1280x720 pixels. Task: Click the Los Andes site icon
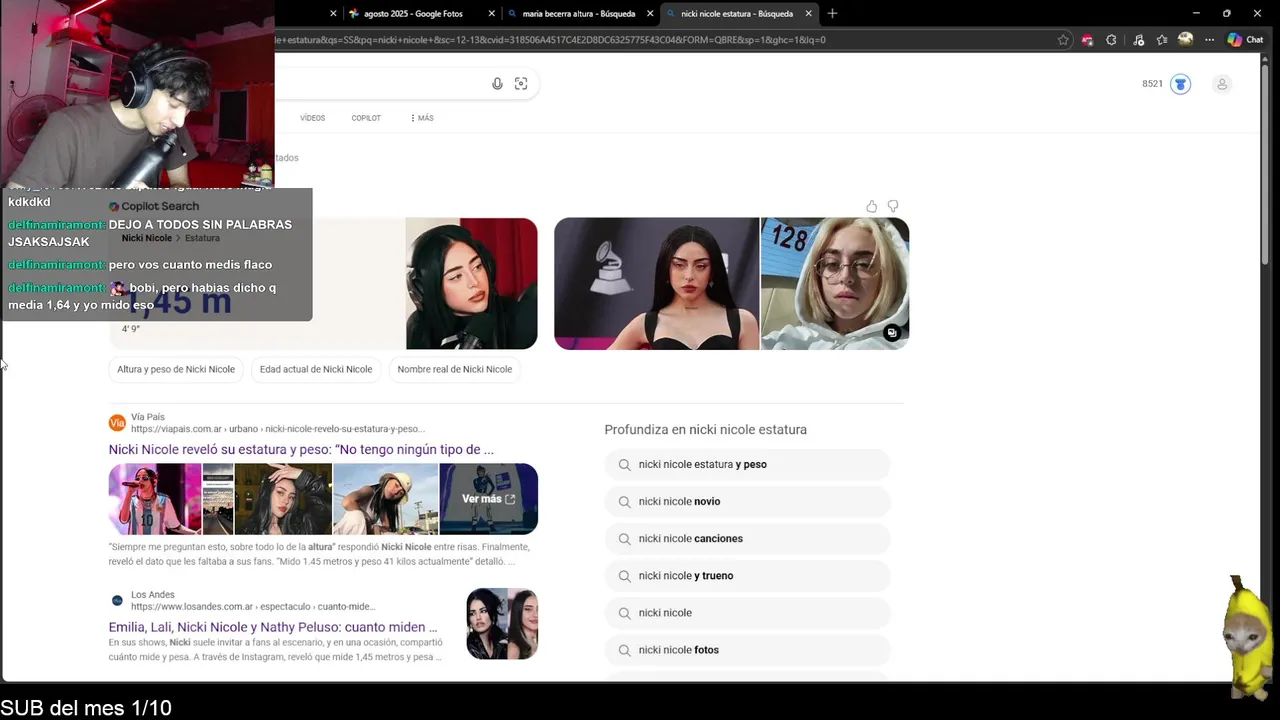click(x=117, y=600)
